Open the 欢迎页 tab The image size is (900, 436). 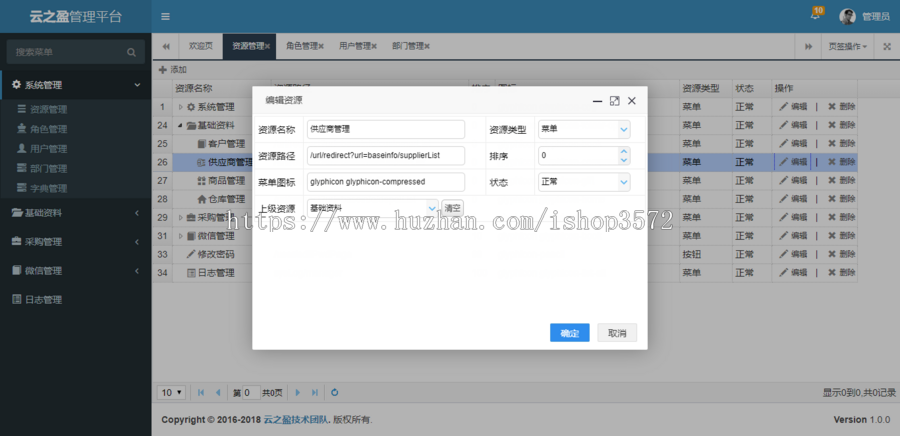coord(201,46)
